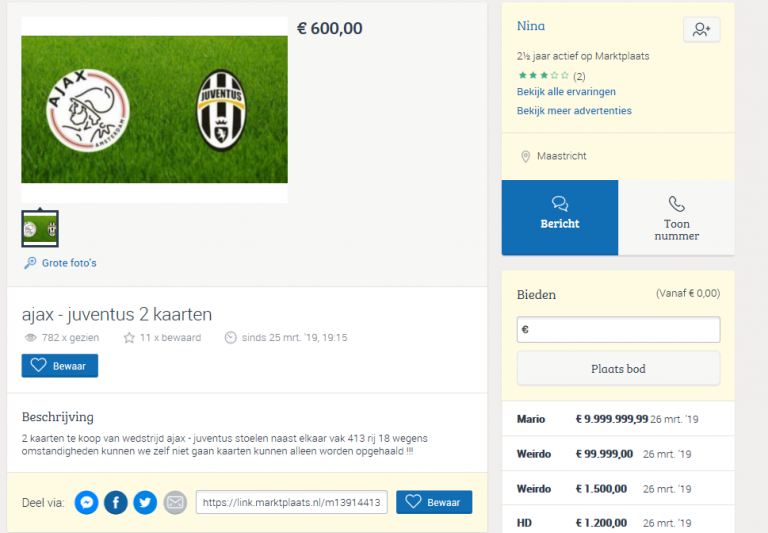Focus the euro bid amount field
Image resolution: width=768 pixels, height=533 pixels.
point(618,330)
